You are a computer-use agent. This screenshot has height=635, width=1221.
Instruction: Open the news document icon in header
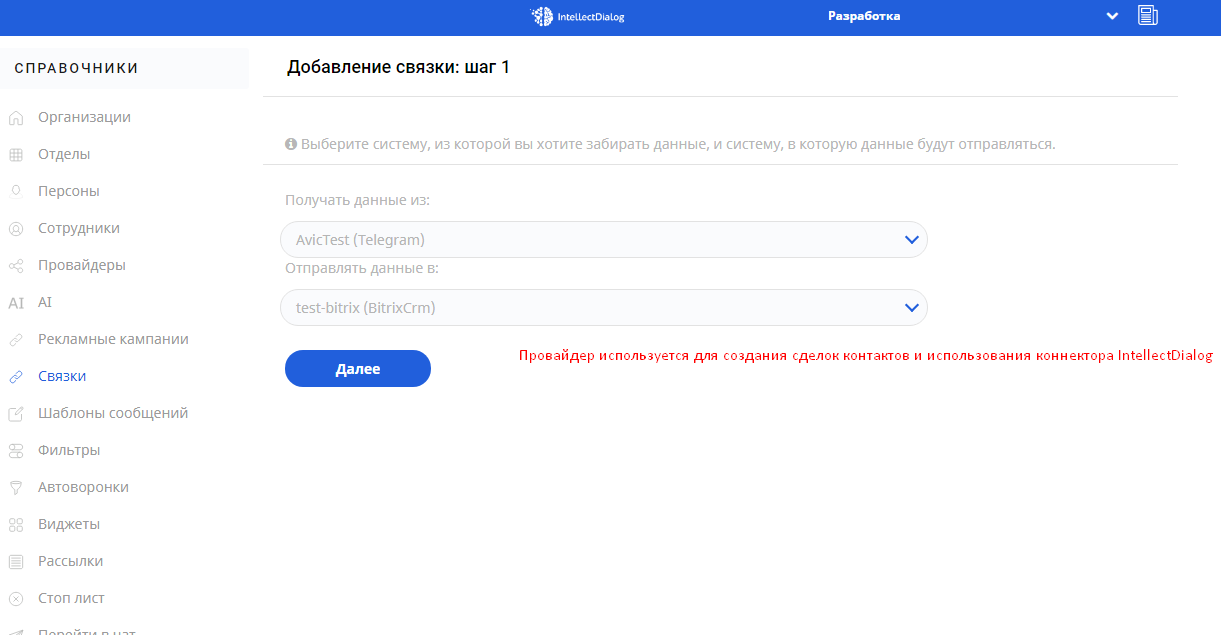point(1148,15)
